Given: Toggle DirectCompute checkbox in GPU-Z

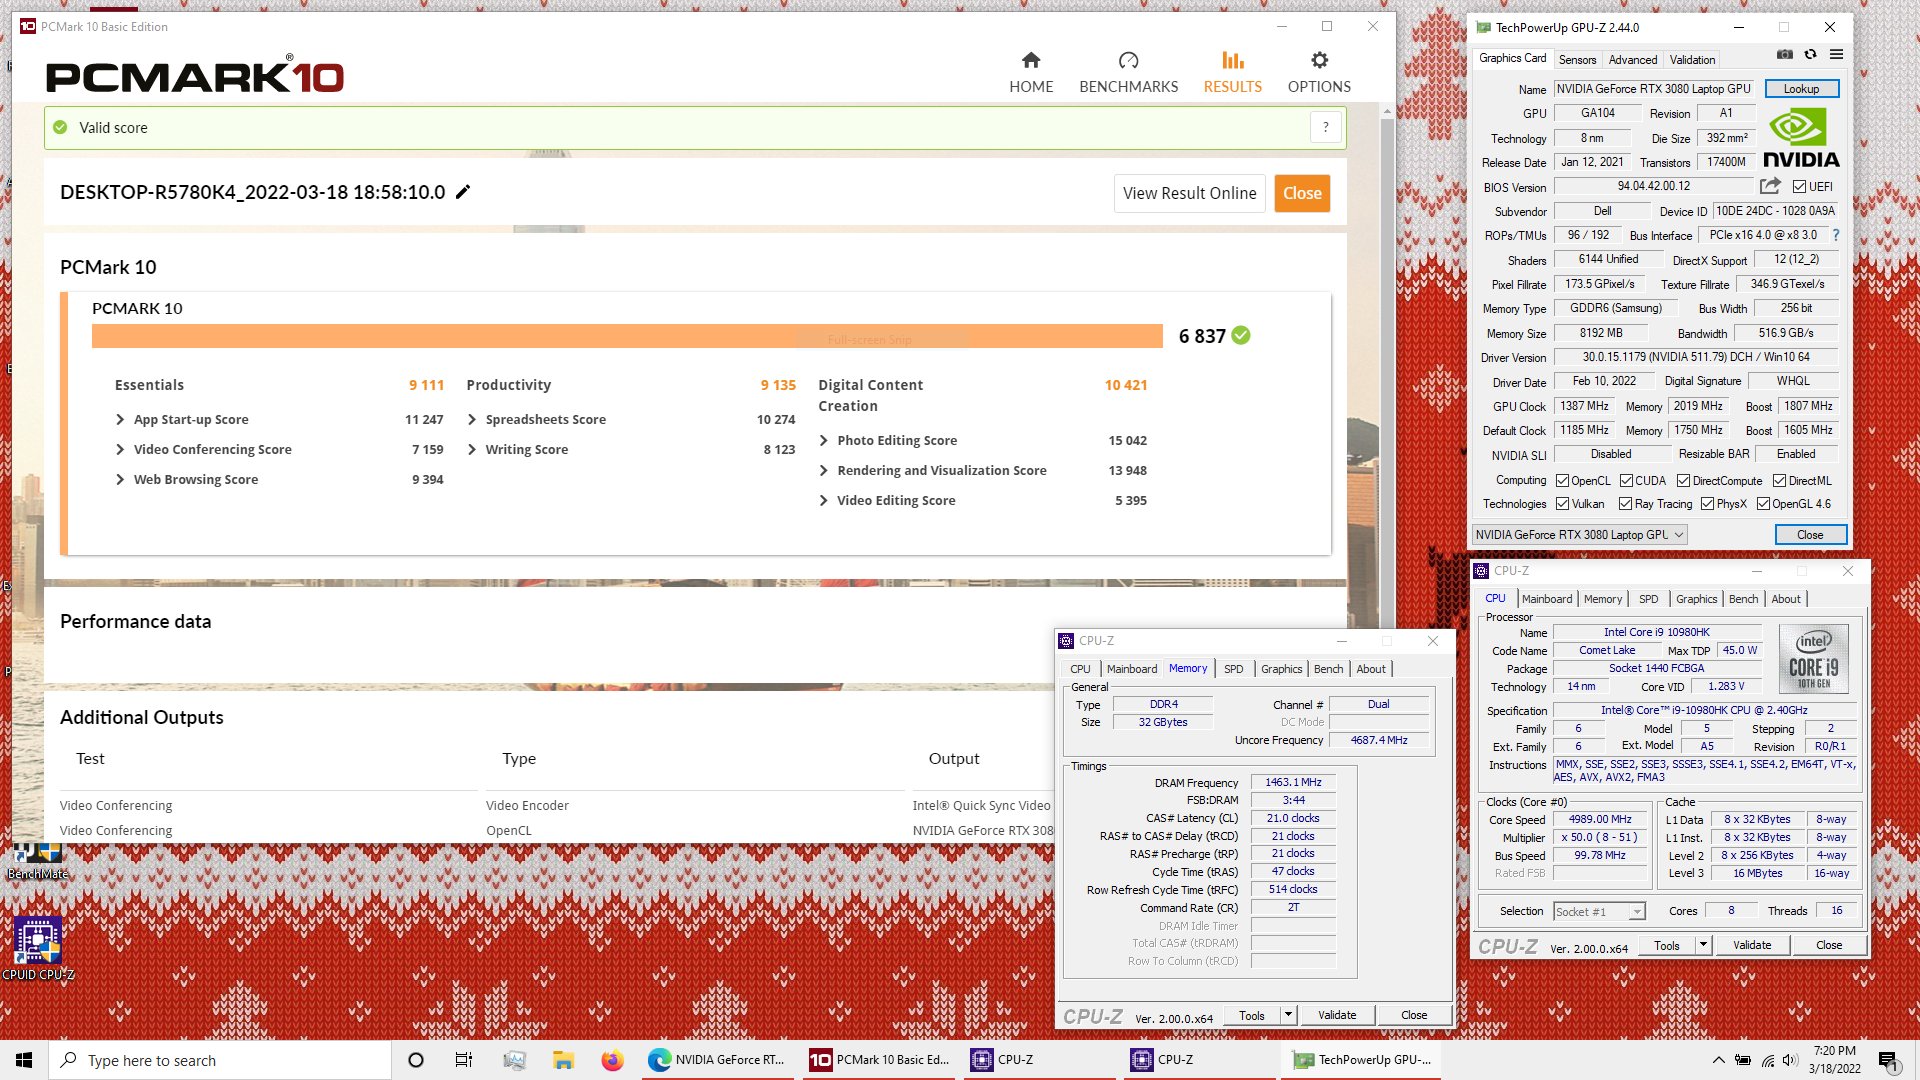Looking at the screenshot, I should (x=1683, y=481).
